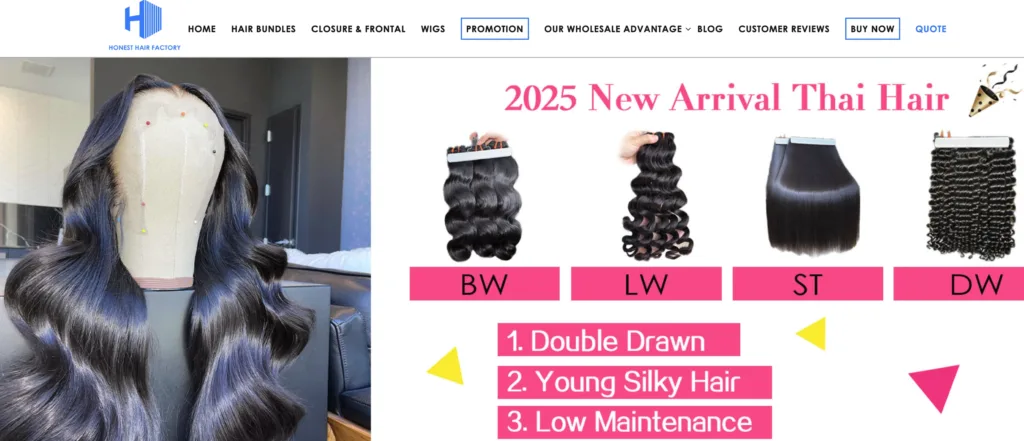
Task: Click the Honest Hair Factory logo
Action: coord(144,26)
